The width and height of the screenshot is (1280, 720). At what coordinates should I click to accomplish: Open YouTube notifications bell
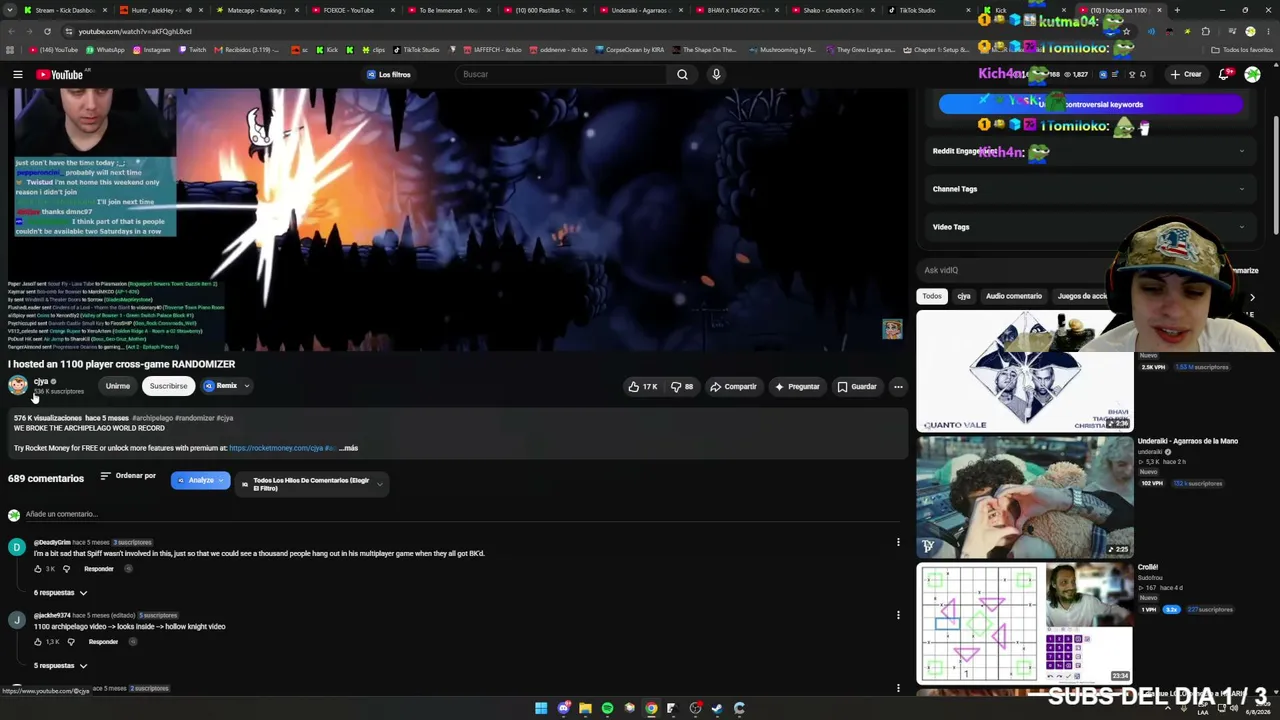1224,74
